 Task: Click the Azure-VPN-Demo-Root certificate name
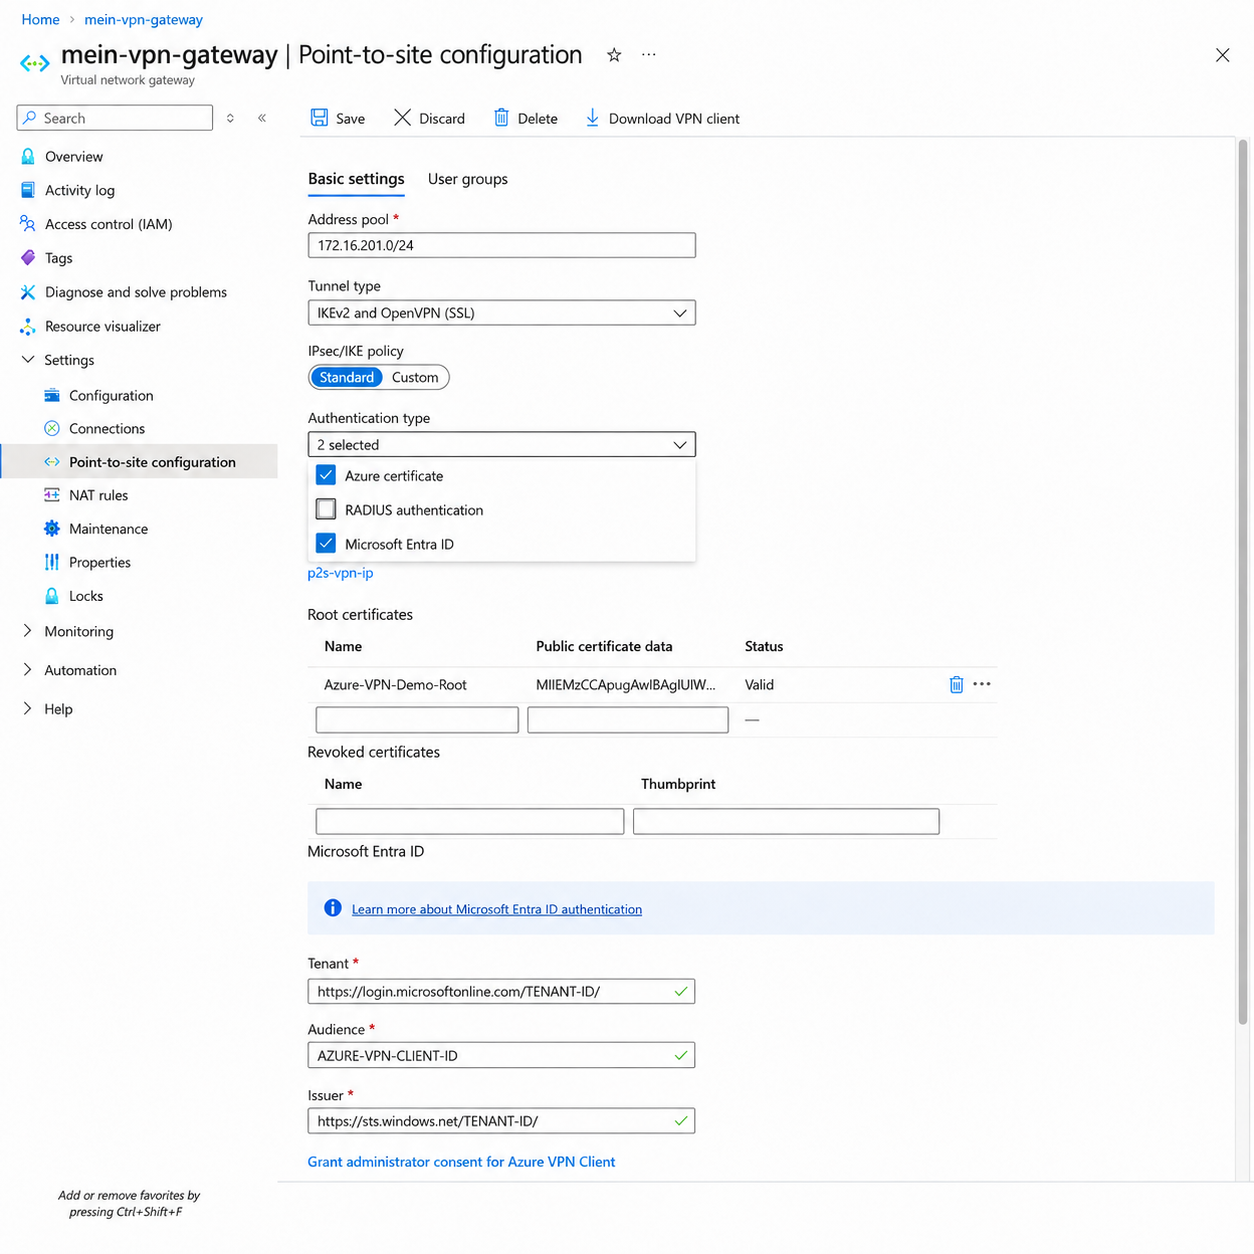[395, 685]
